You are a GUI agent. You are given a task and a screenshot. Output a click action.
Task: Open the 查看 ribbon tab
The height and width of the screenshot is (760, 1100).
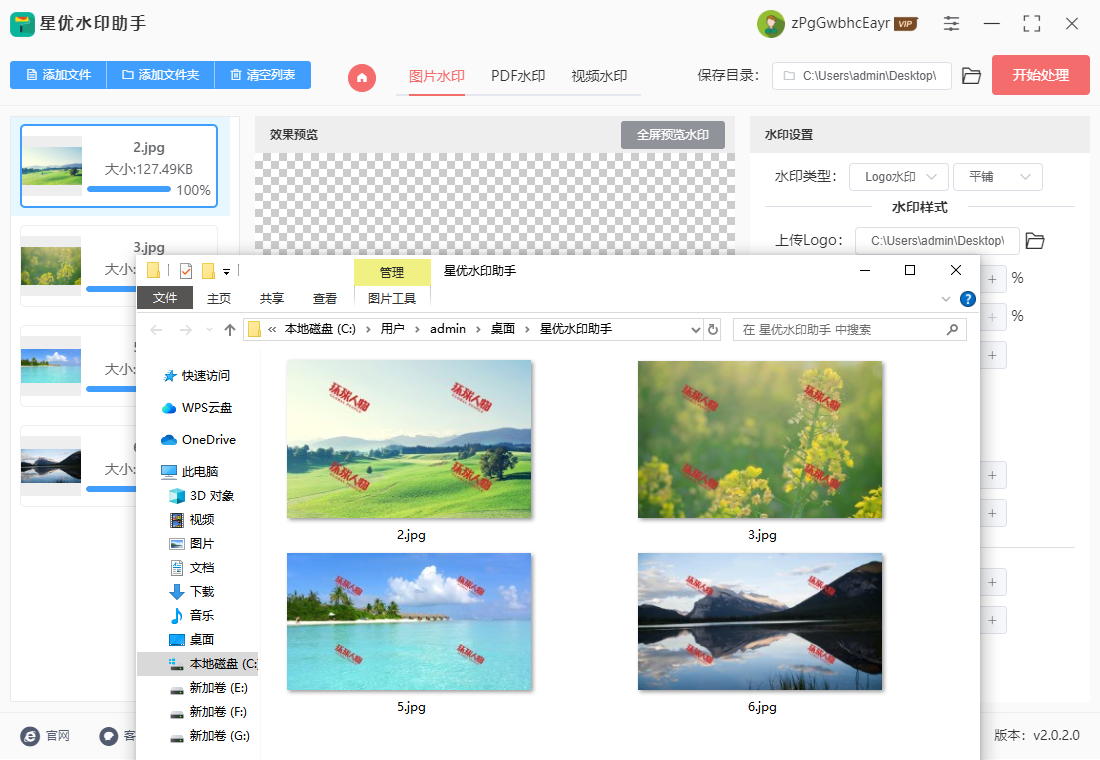click(x=324, y=298)
